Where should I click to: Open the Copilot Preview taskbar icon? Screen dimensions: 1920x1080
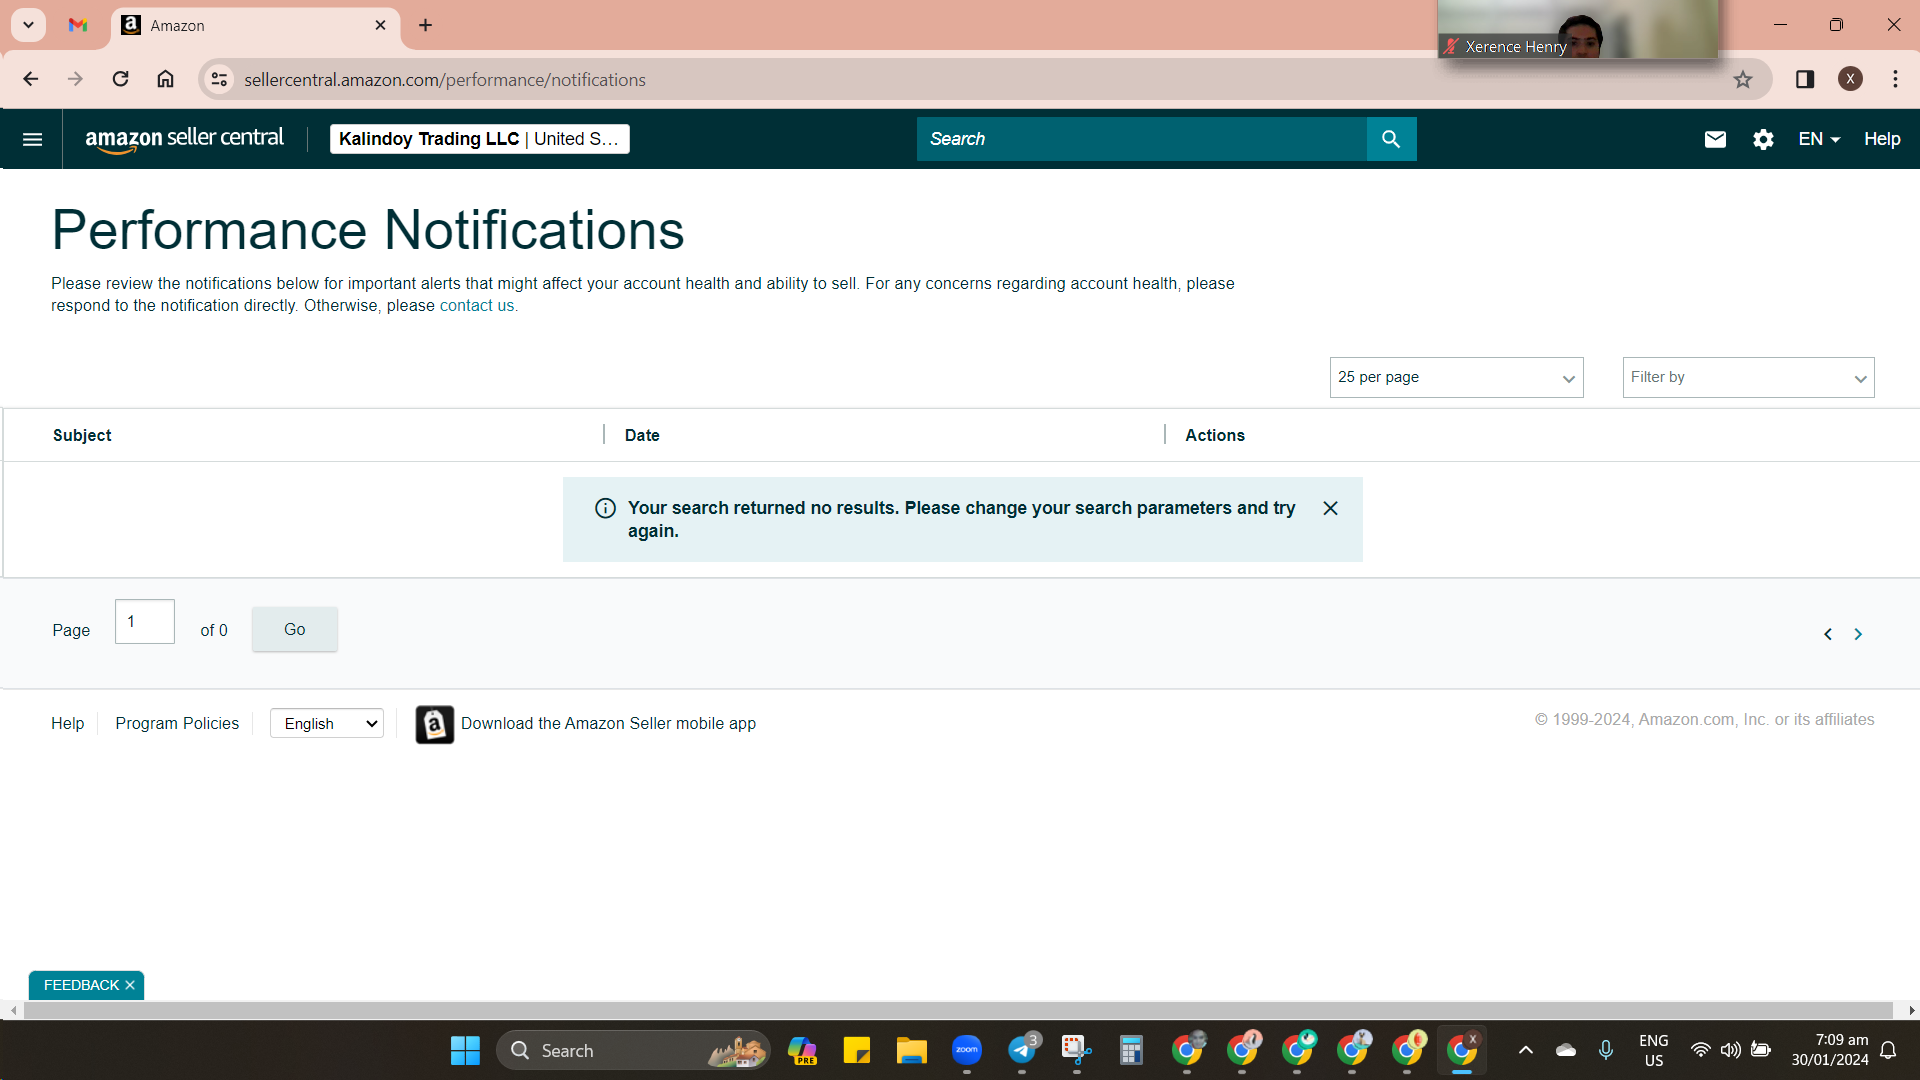802,1050
